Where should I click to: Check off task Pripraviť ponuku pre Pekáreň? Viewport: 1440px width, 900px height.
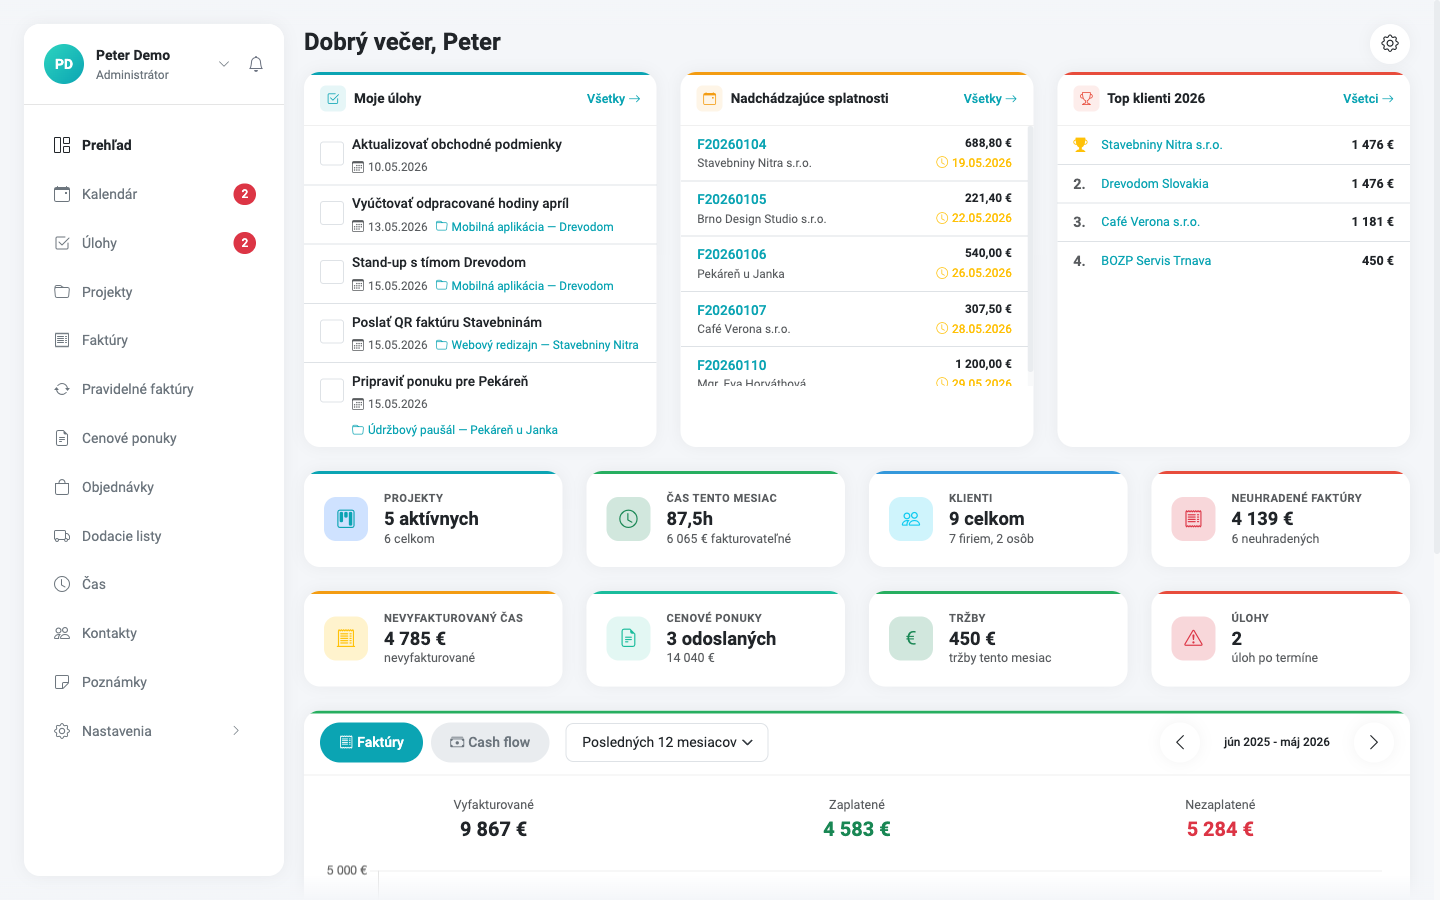(x=332, y=391)
